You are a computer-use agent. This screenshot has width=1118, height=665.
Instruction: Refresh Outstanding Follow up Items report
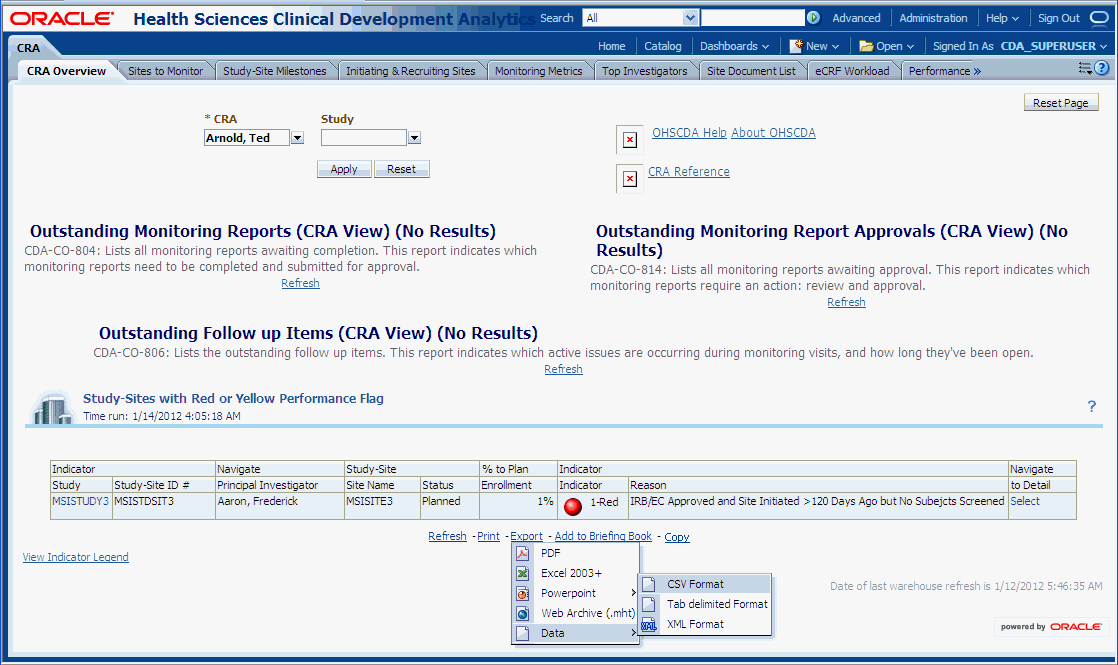[563, 369]
